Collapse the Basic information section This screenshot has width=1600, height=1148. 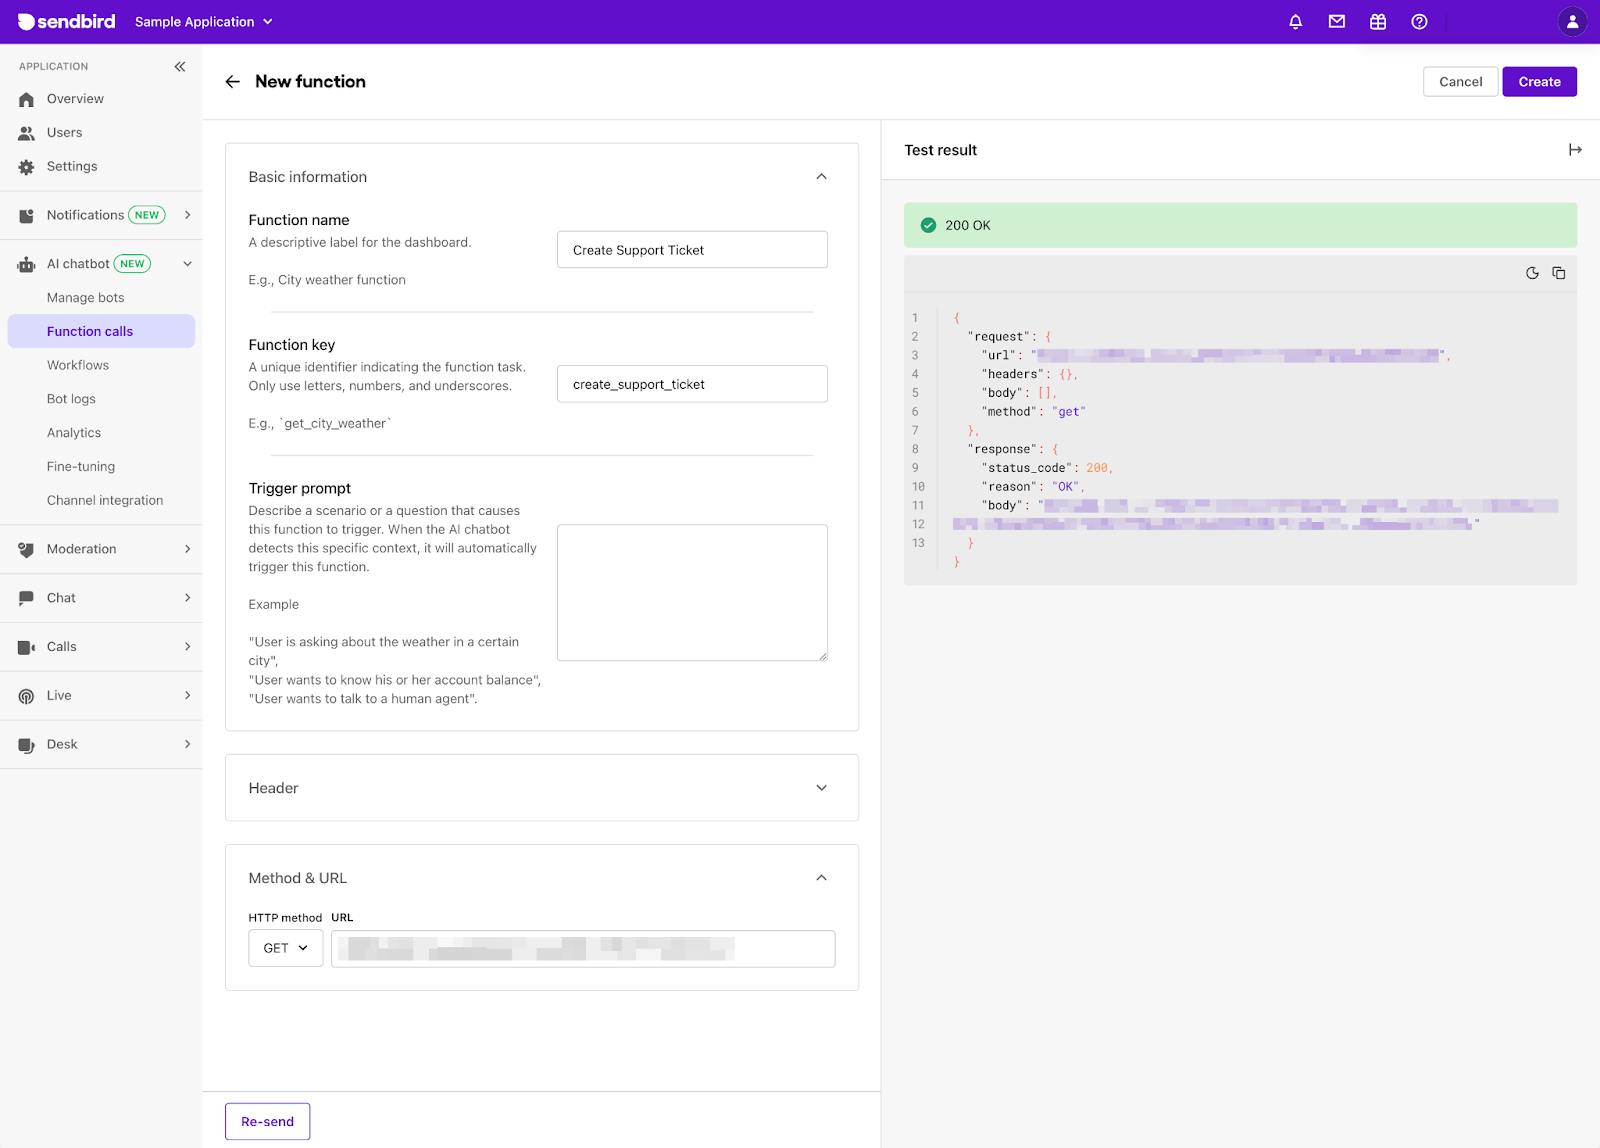[x=821, y=175]
